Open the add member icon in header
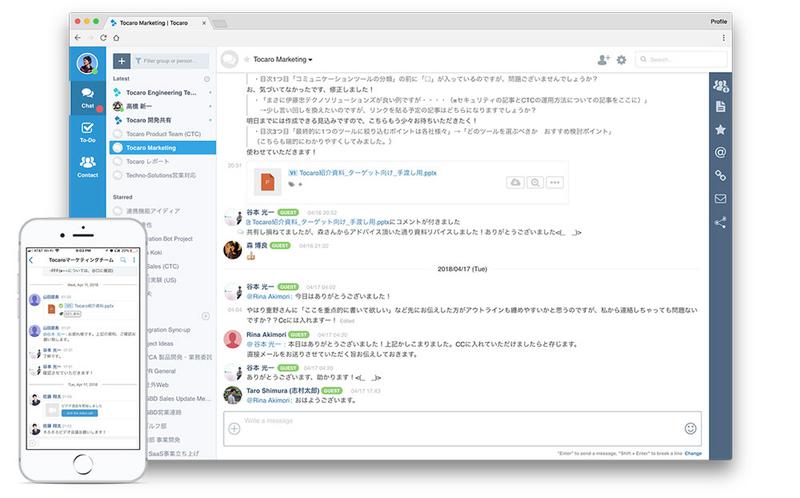Screen dimensions: 800x498 [x=603, y=60]
